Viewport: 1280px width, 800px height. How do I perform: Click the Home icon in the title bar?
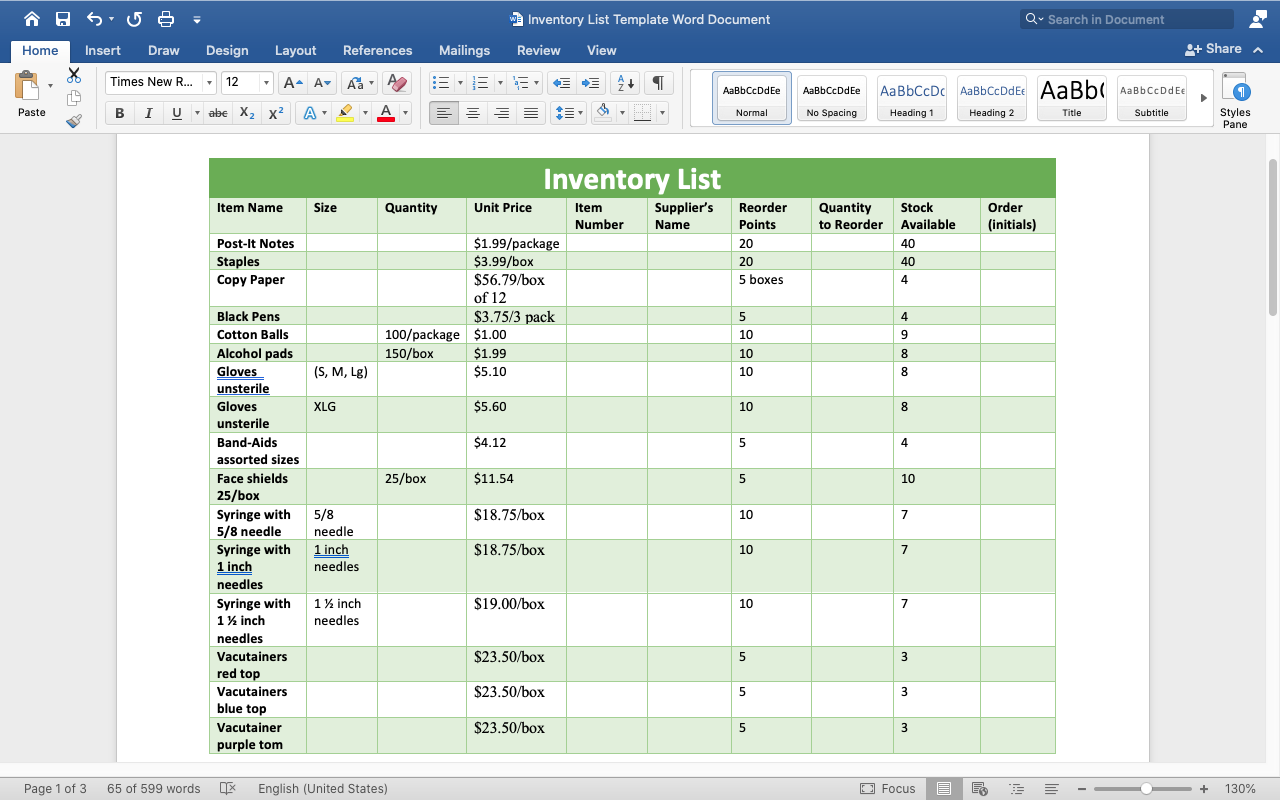tap(32, 19)
